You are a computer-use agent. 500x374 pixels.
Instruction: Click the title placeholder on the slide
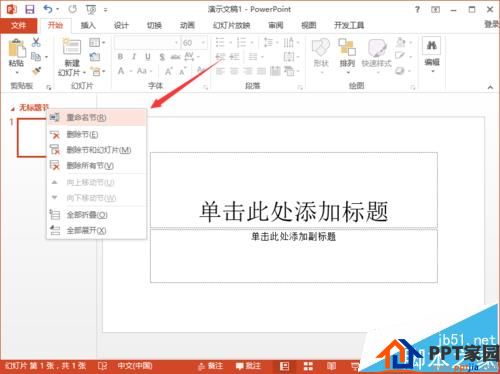tap(294, 190)
